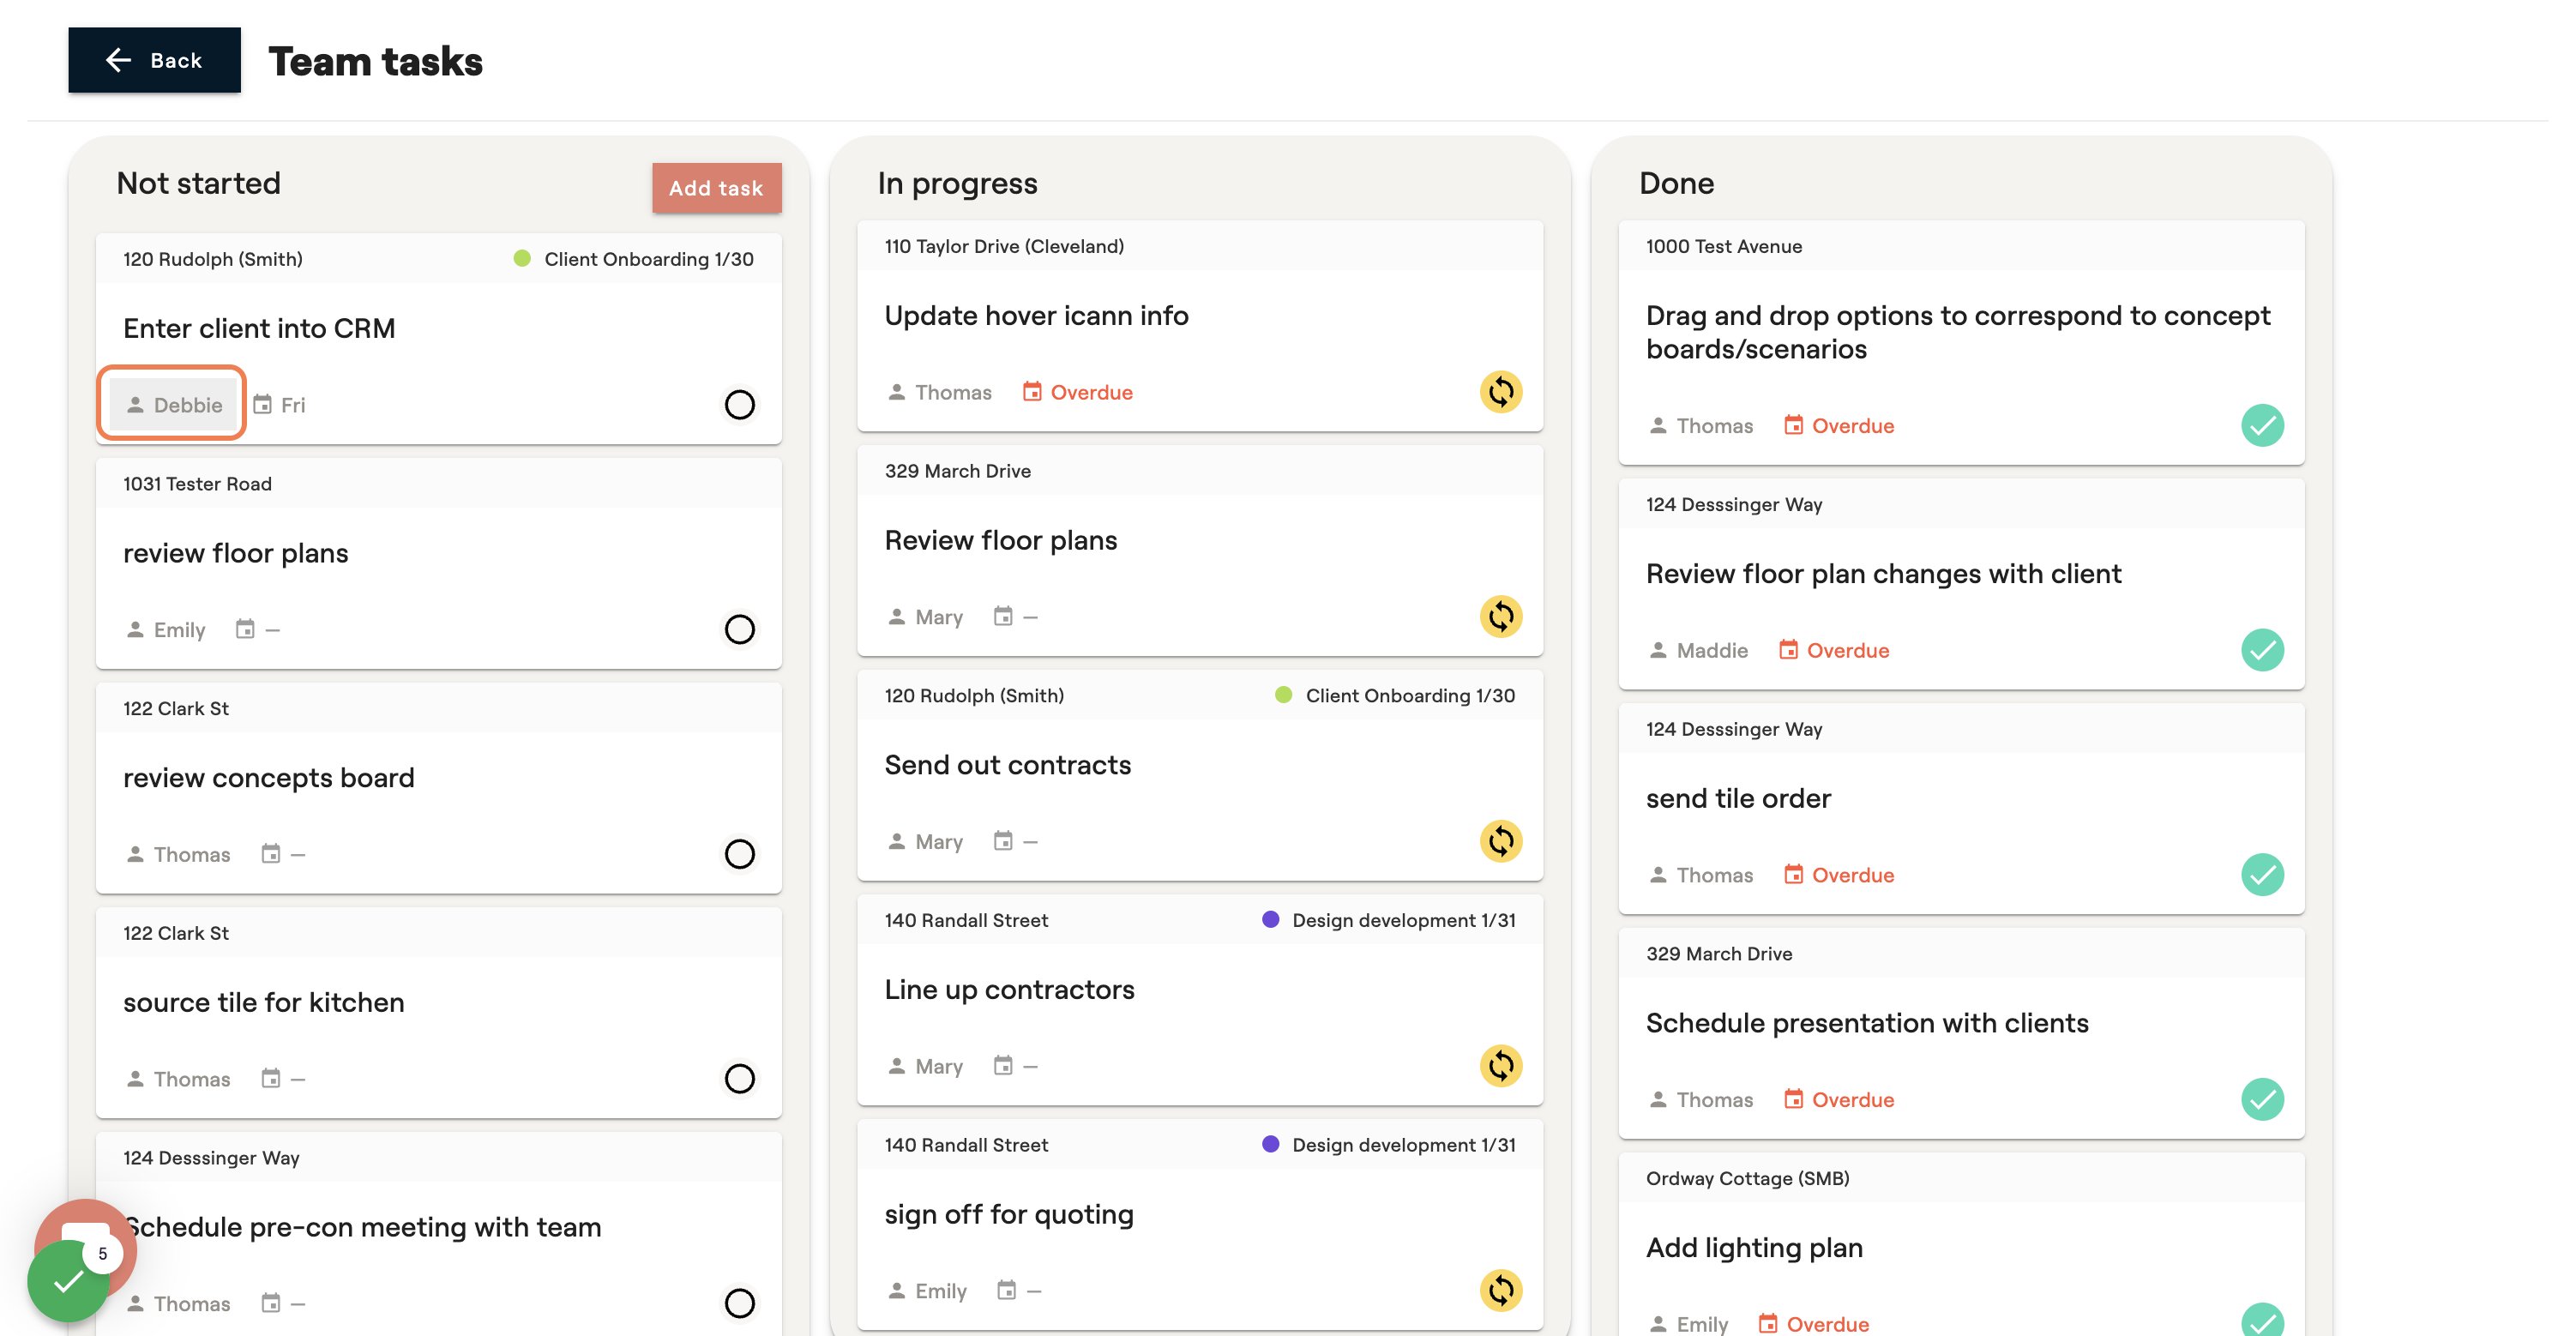Click calendar icon on review concepts board card

pos(271,854)
